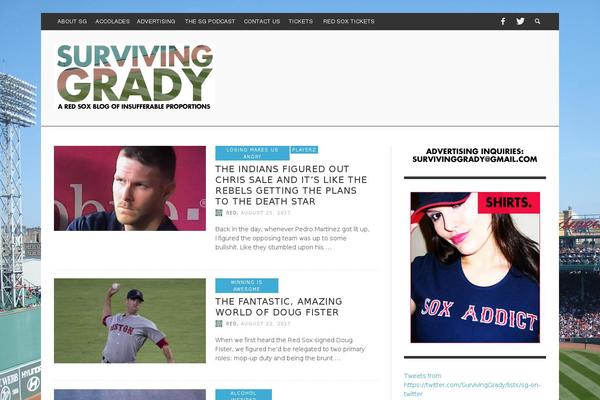Click the August 22, 2017 post date

pyautogui.click(x=266, y=324)
